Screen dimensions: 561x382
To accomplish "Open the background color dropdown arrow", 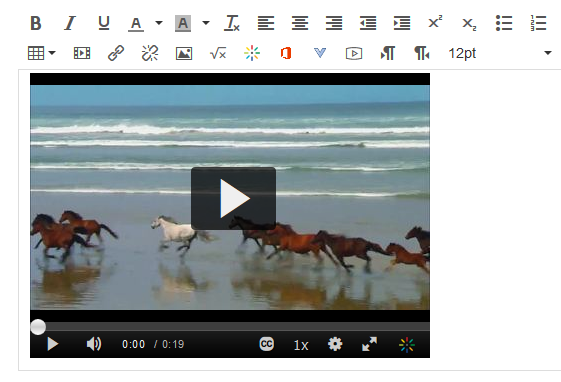I will point(206,23).
